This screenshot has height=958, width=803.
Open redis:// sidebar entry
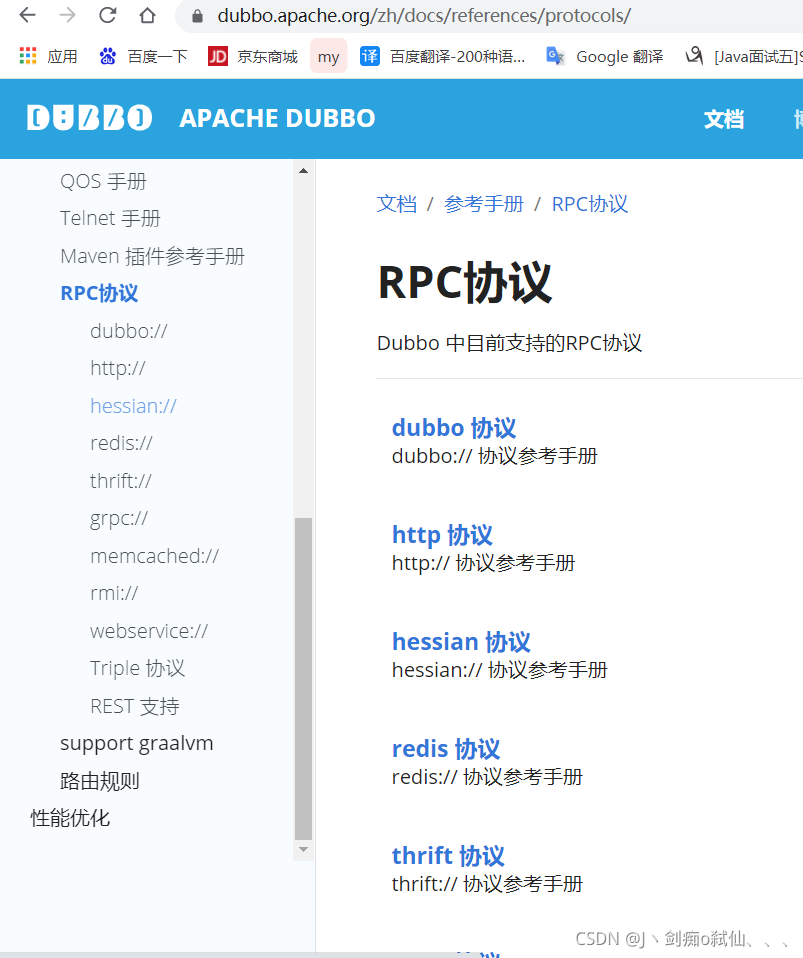click(x=121, y=443)
